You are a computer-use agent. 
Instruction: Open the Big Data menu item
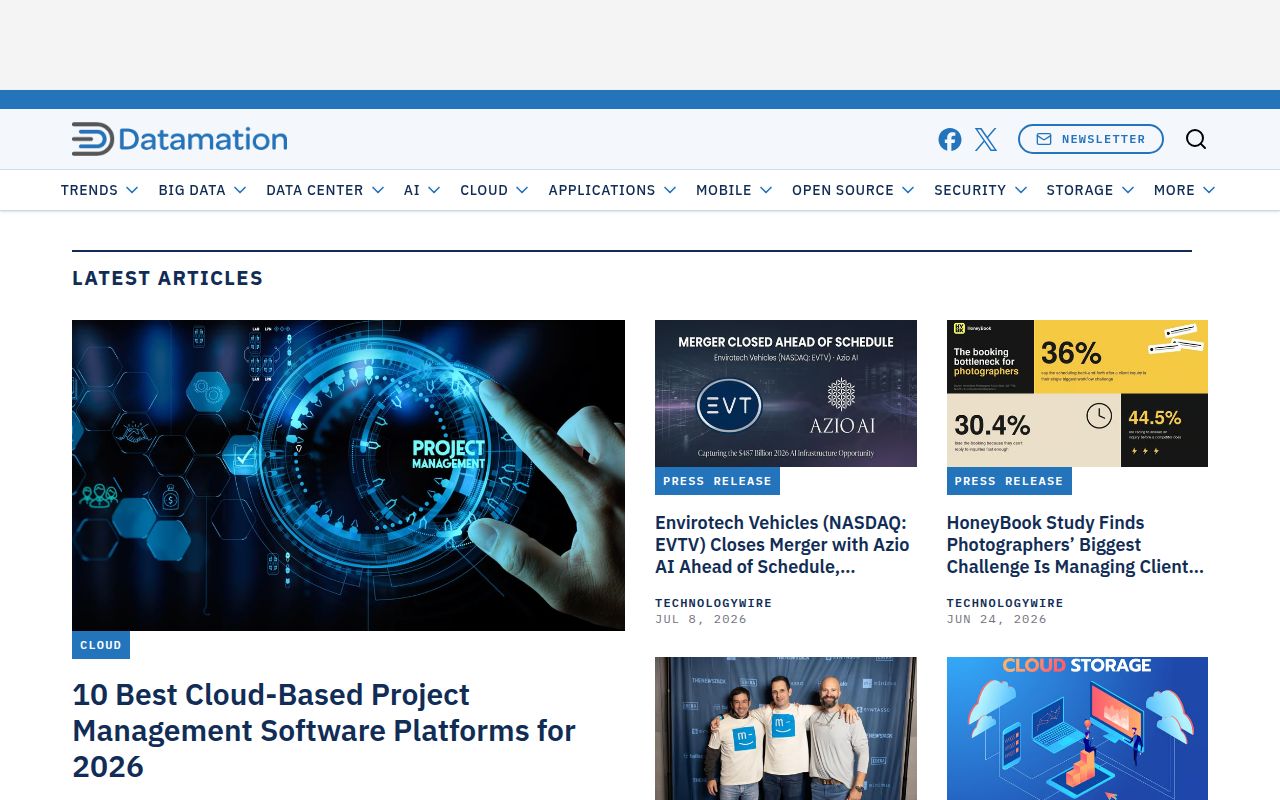click(192, 190)
